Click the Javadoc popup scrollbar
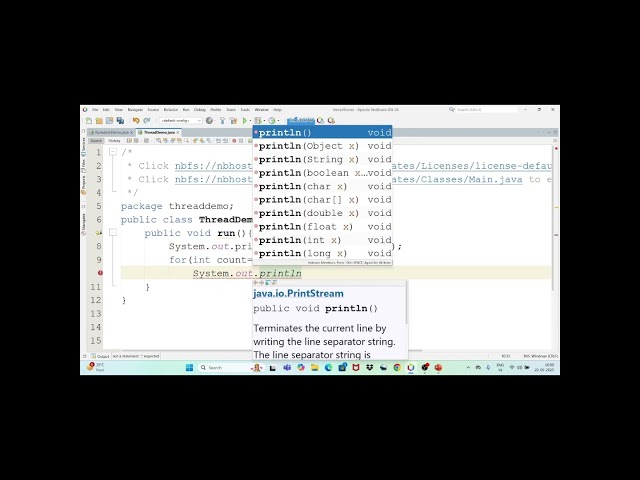This screenshot has height=480, width=640. coord(407,303)
